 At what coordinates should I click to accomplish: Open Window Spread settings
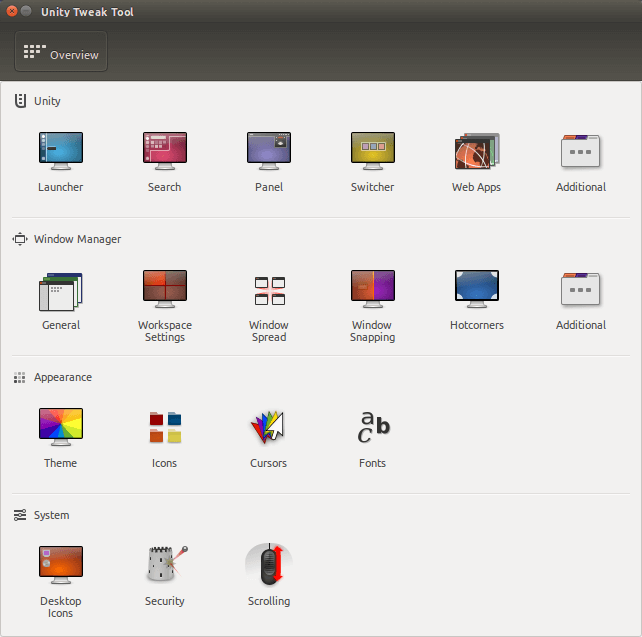269,291
